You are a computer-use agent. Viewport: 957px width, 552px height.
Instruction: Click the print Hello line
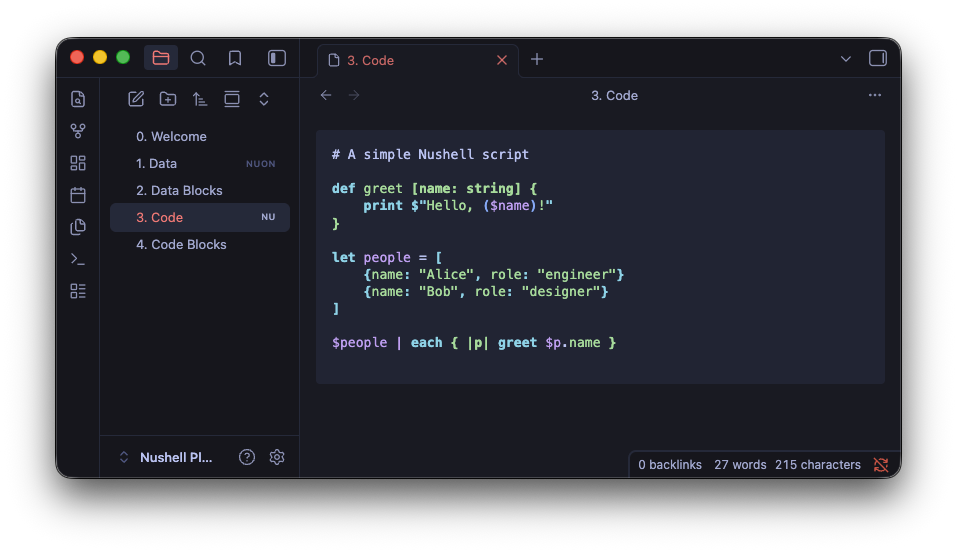pos(458,206)
